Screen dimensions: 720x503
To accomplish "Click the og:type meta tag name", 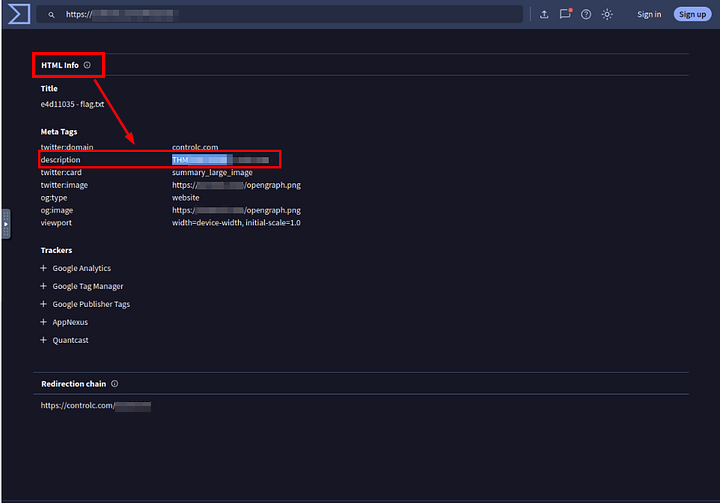I will (54, 198).
